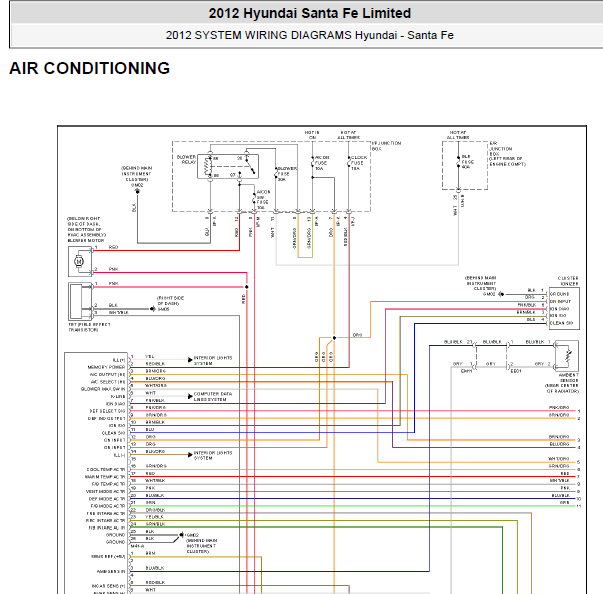
Task: Click the 'MEMORY POWER' pin label
Action: click(x=106, y=367)
